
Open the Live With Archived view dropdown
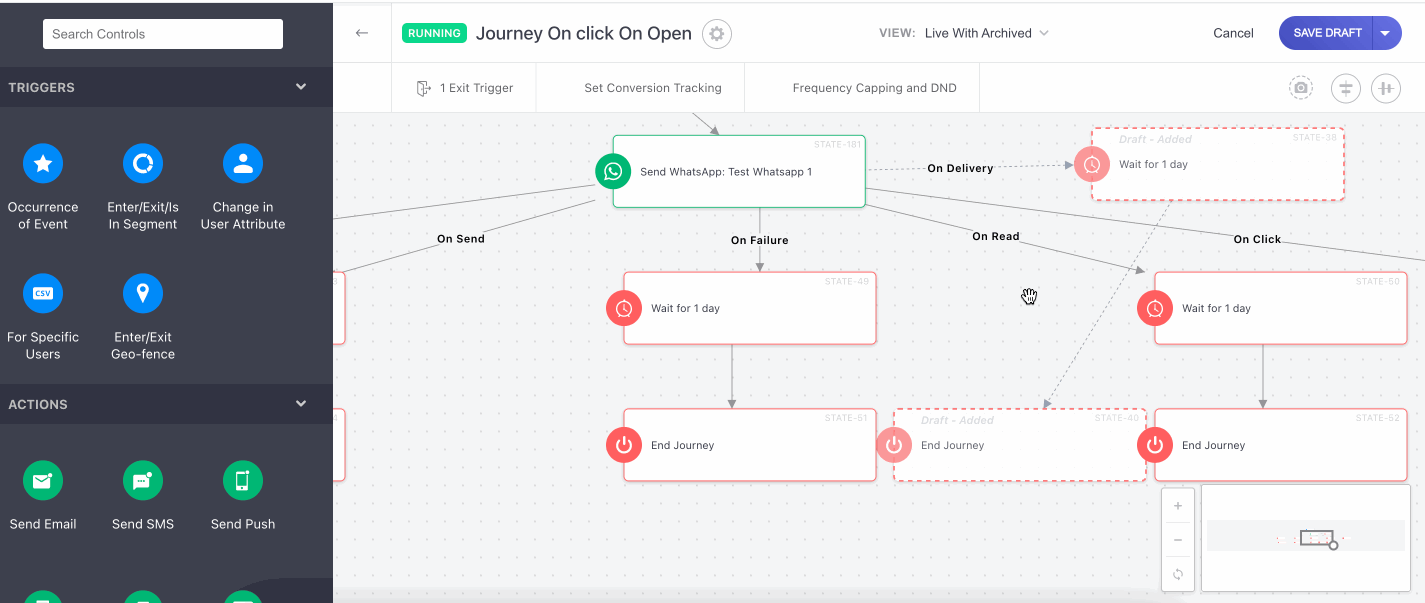[x=987, y=33]
